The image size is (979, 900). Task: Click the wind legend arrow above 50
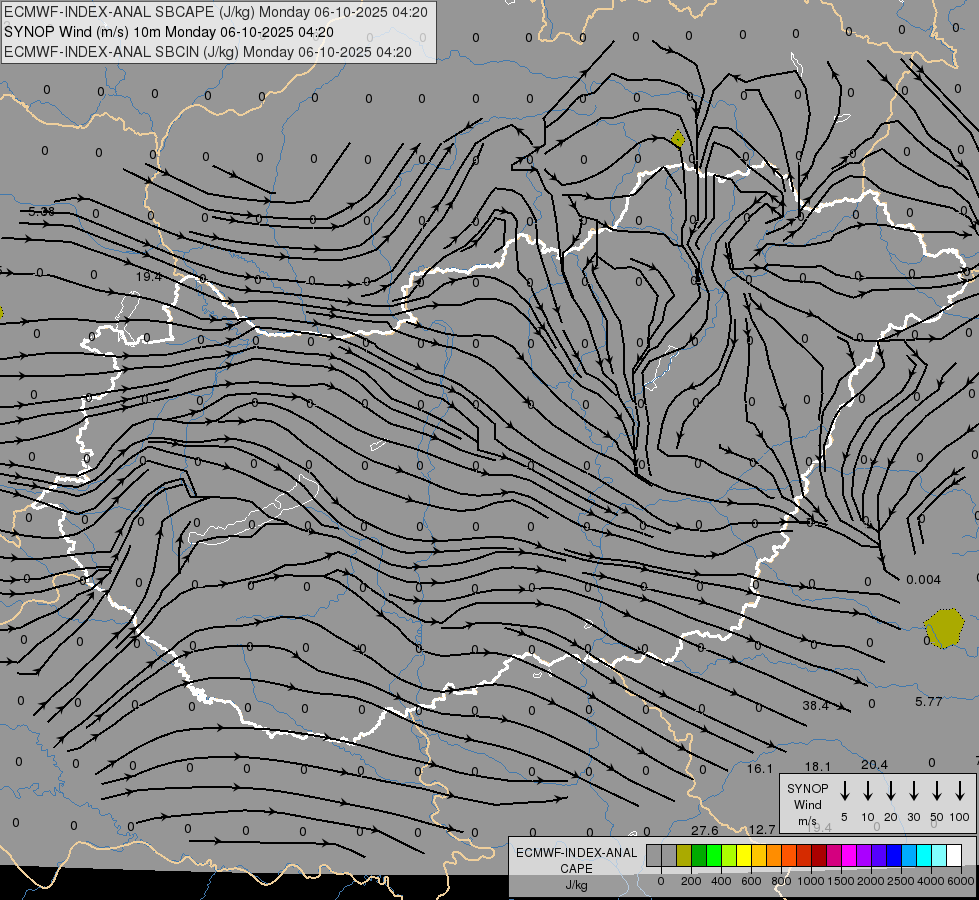coord(937,791)
